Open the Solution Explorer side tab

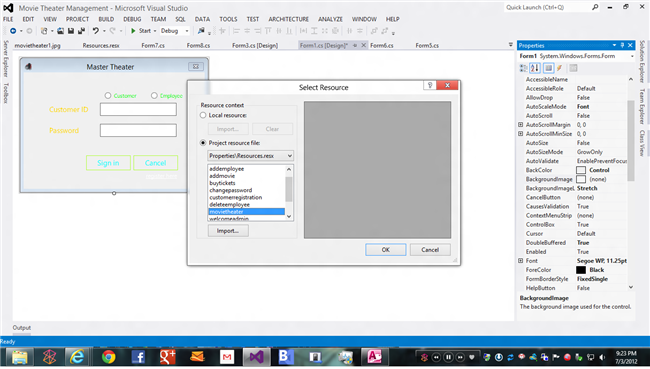click(x=642, y=61)
